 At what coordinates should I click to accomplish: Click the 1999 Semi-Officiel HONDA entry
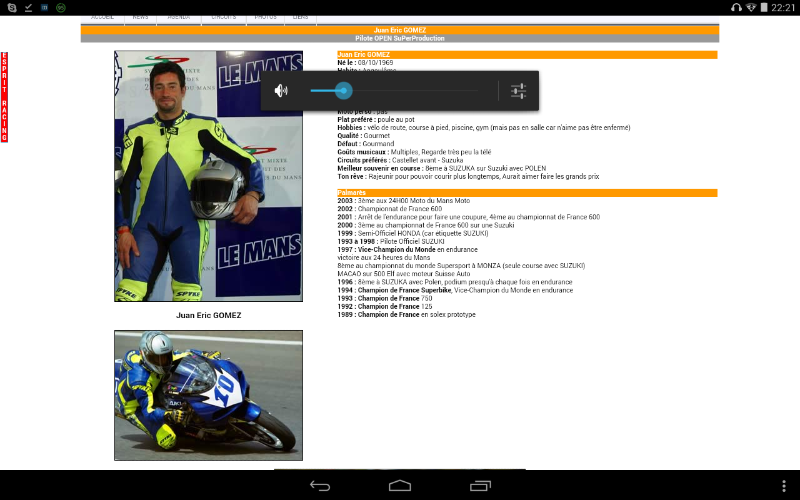point(413,233)
